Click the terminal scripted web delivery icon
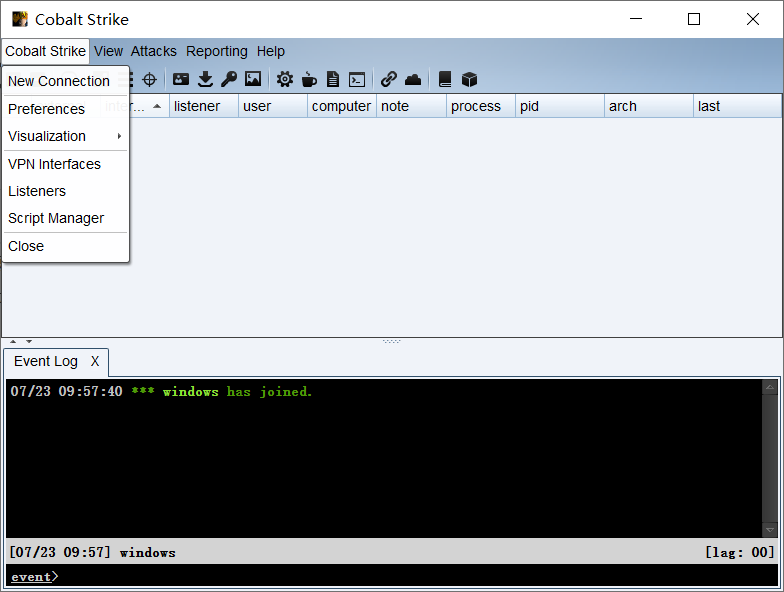The height and width of the screenshot is (592, 784). pyautogui.click(x=357, y=79)
